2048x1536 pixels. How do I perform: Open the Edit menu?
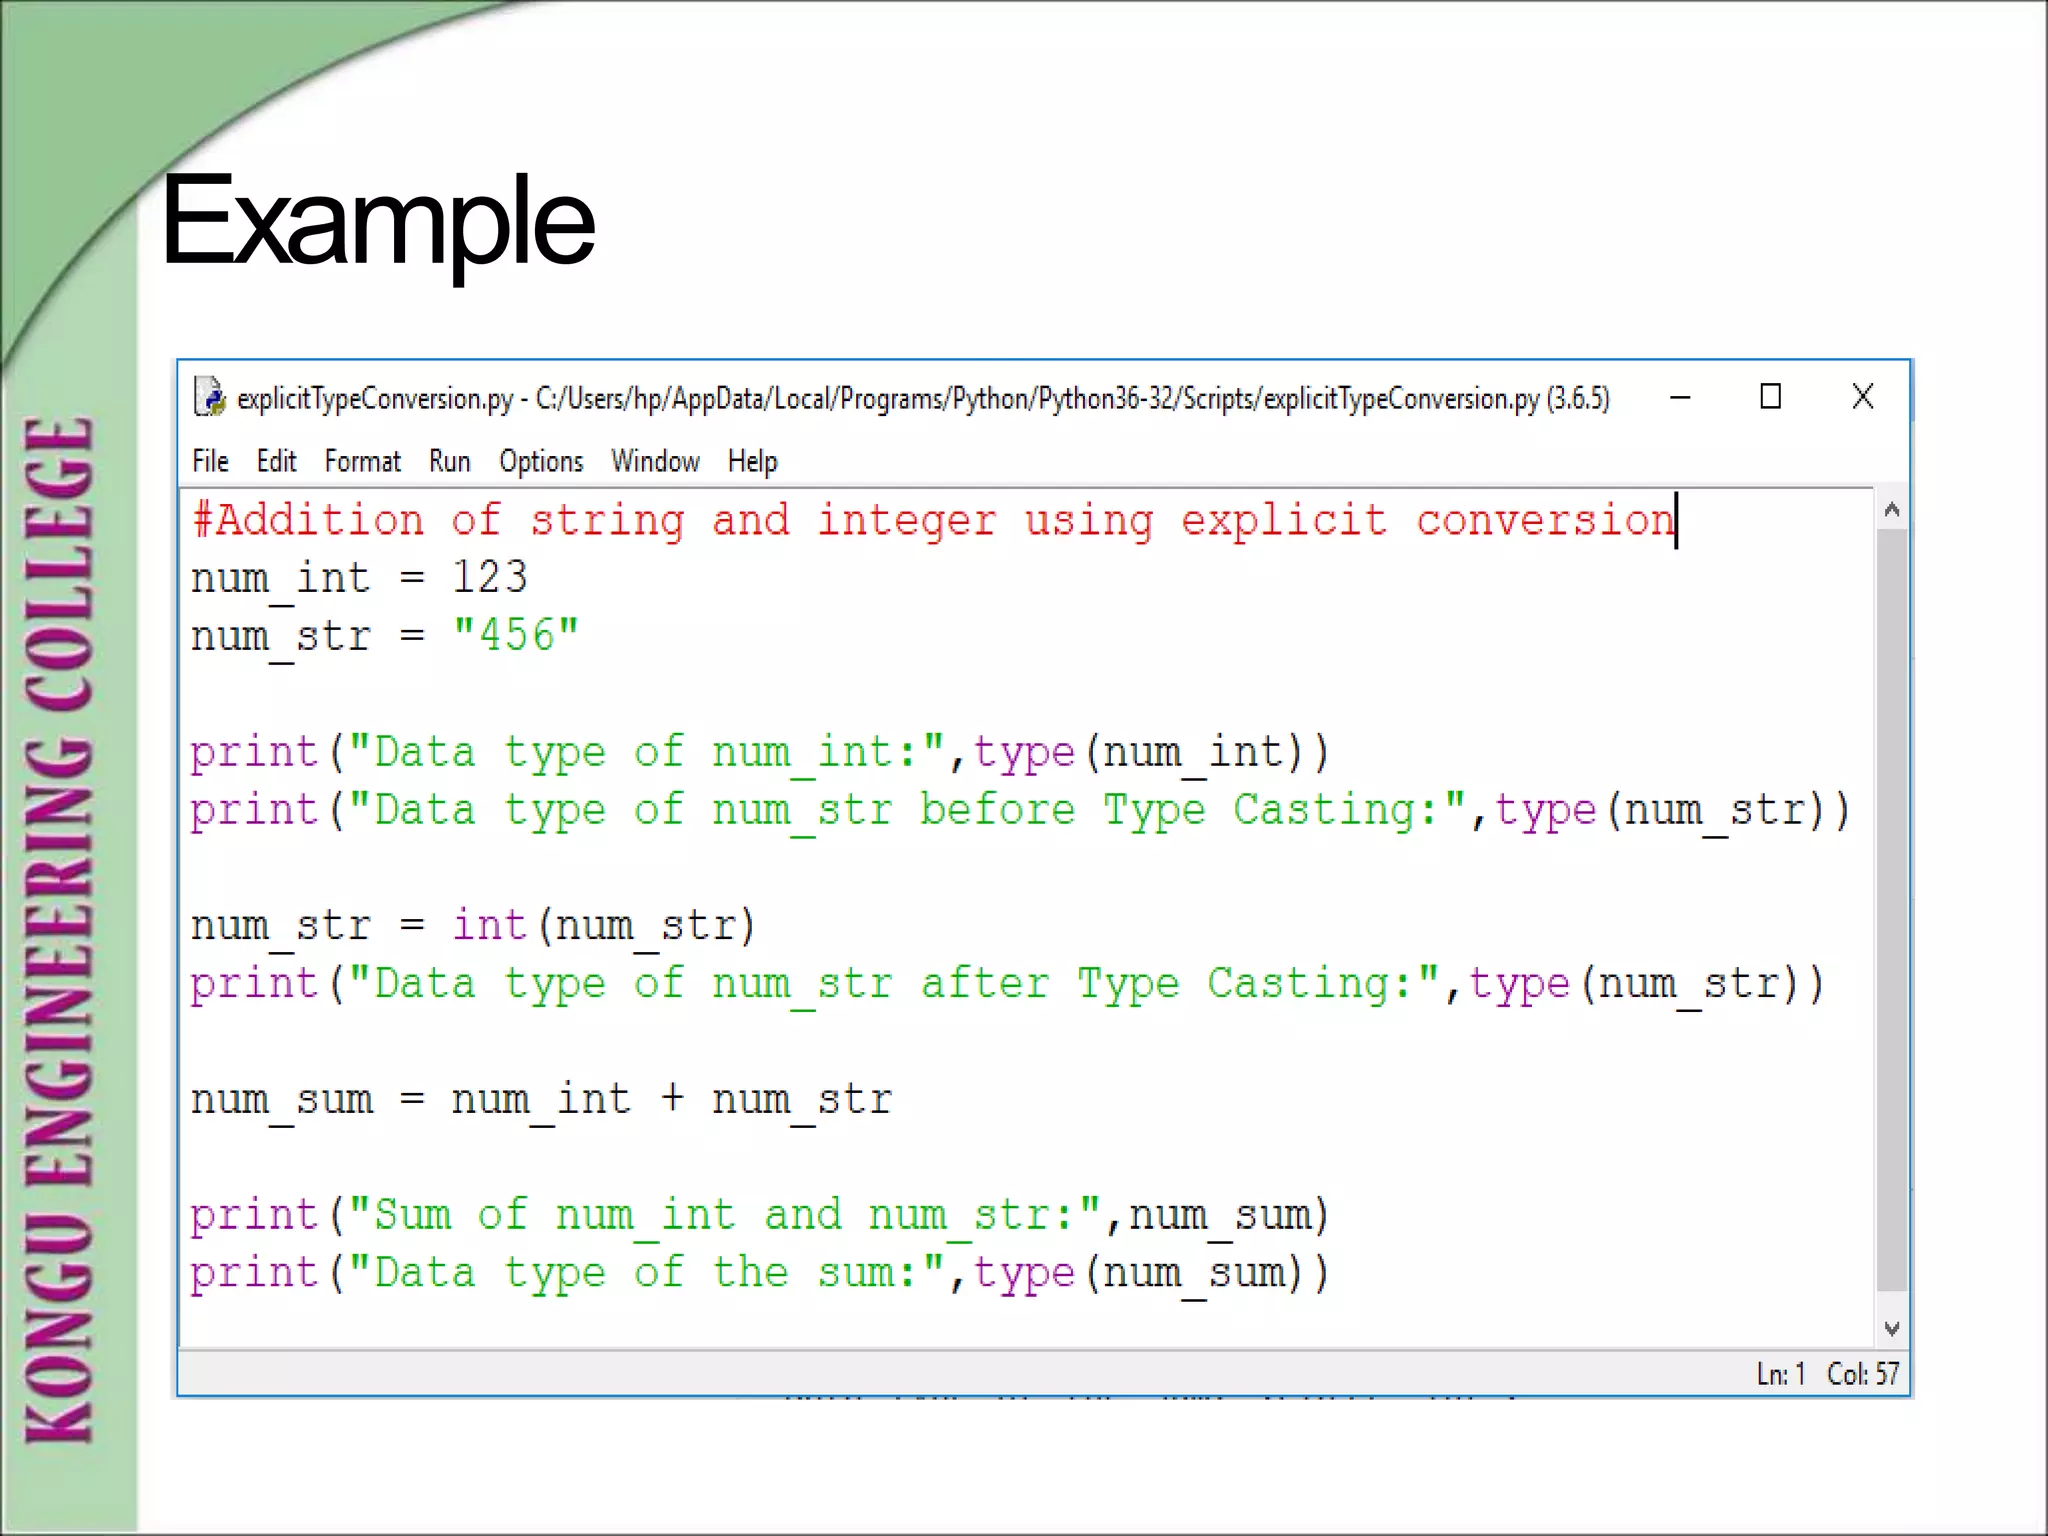point(276,461)
